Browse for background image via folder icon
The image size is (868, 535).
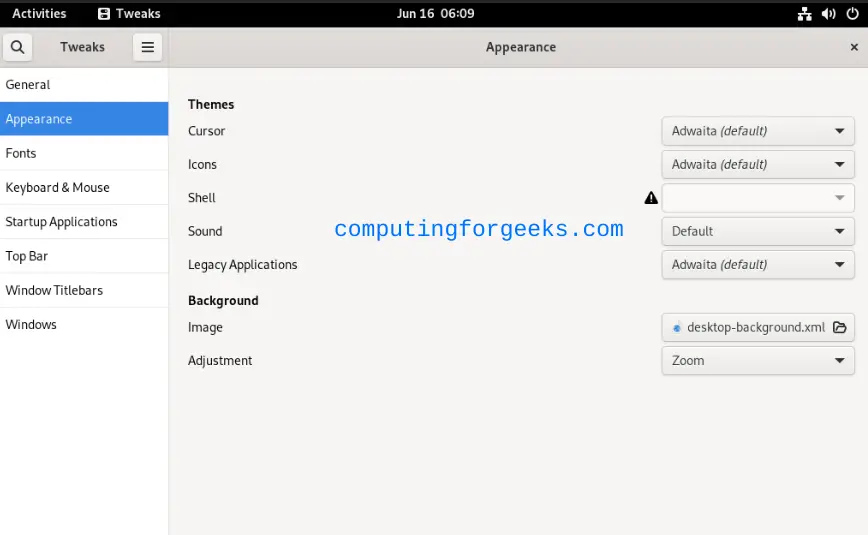[x=839, y=327]
